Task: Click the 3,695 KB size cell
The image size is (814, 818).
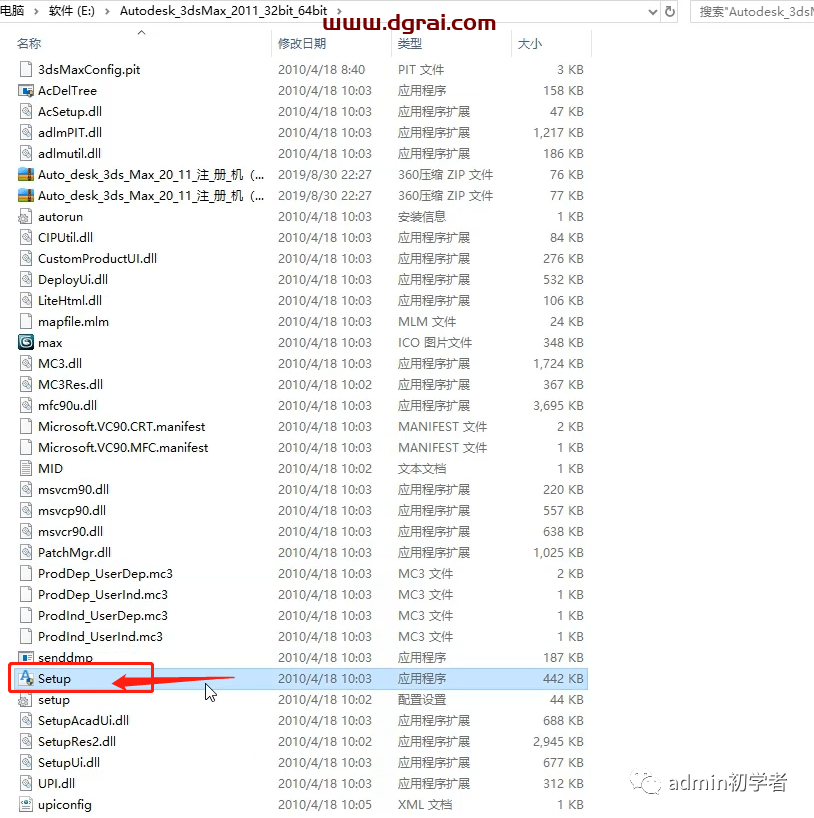Action: point(558,405)
